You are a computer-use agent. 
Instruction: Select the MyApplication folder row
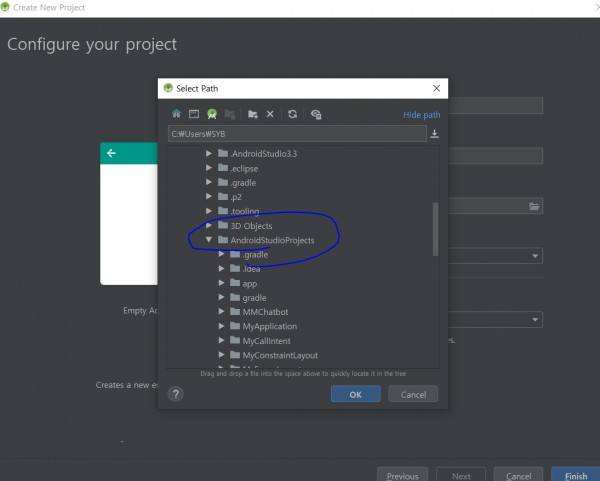pyautogui.click(x=263, y=326)
